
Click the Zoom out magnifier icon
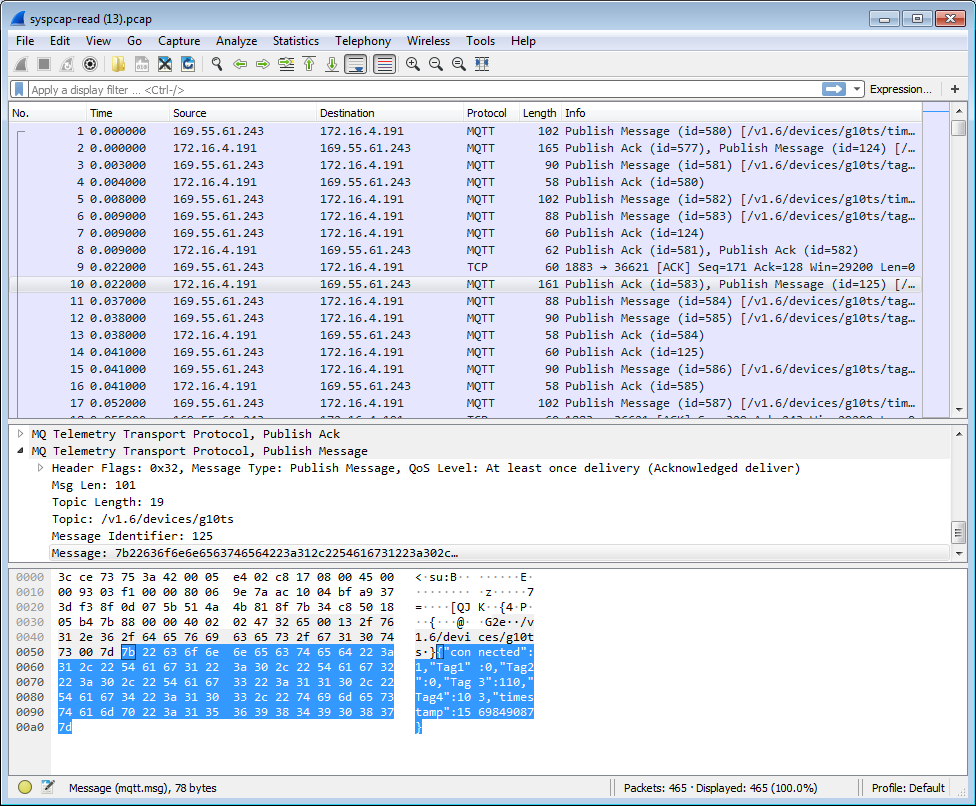[x=436, y=64]
